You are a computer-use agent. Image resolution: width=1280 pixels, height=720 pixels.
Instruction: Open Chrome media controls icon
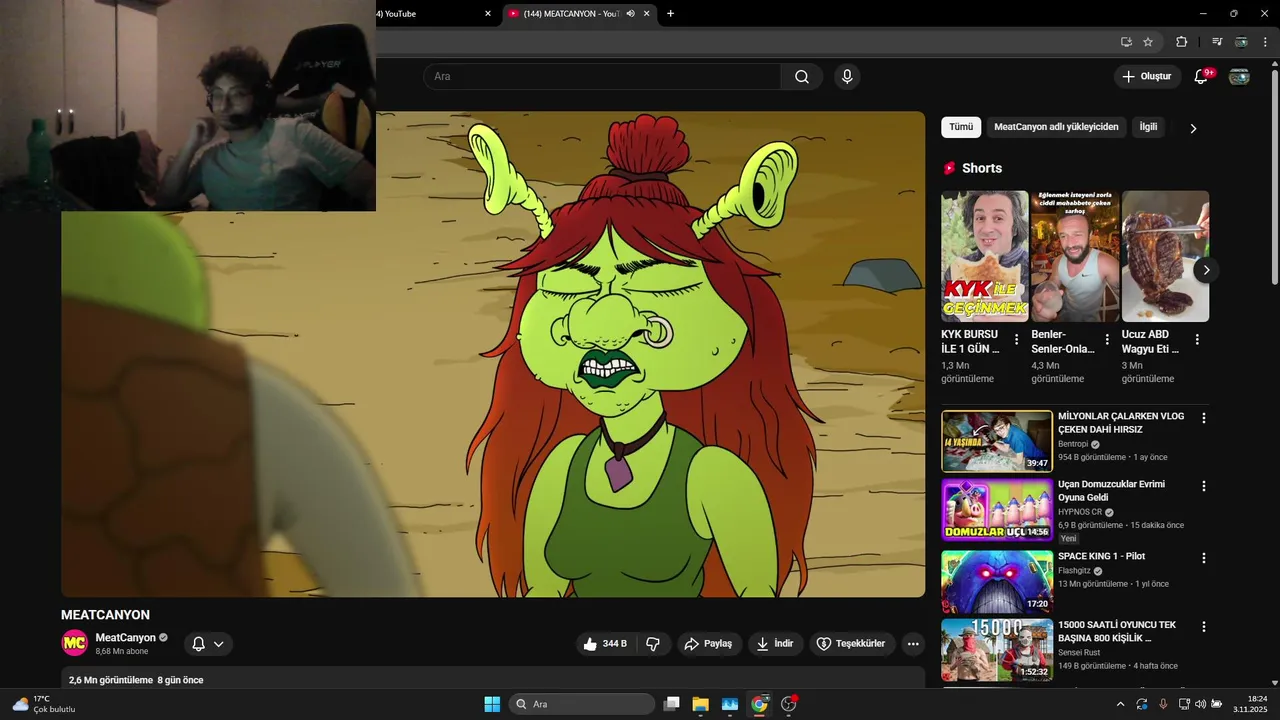(x=1217, y=42)
